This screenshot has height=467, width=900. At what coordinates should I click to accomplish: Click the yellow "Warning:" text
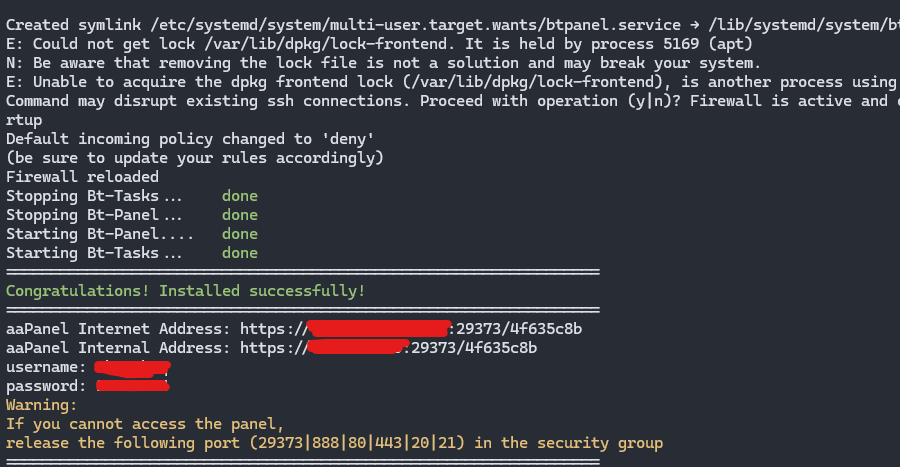click(41, 405)
